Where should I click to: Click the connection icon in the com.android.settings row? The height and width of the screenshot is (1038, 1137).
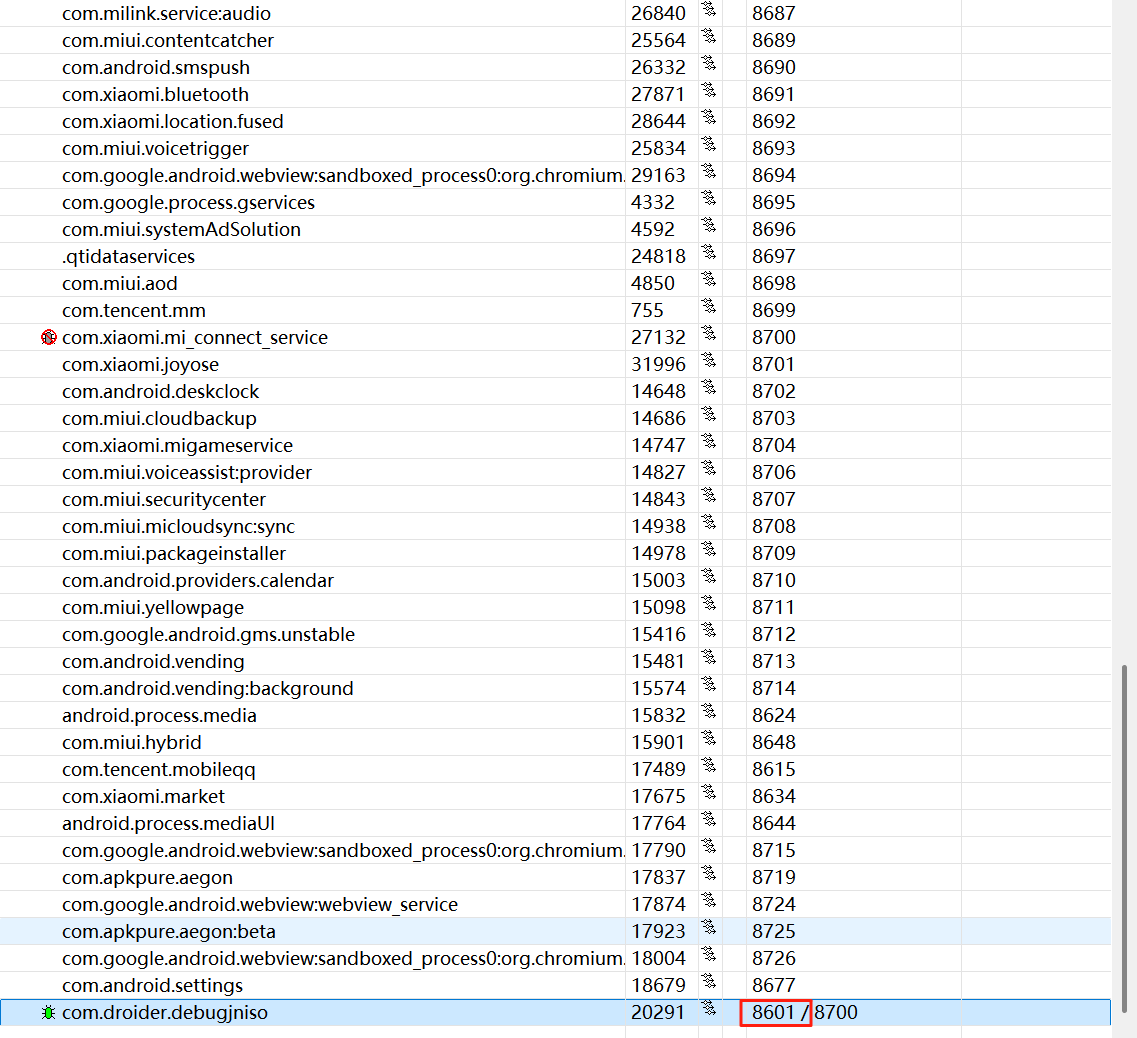coord(709,982)
